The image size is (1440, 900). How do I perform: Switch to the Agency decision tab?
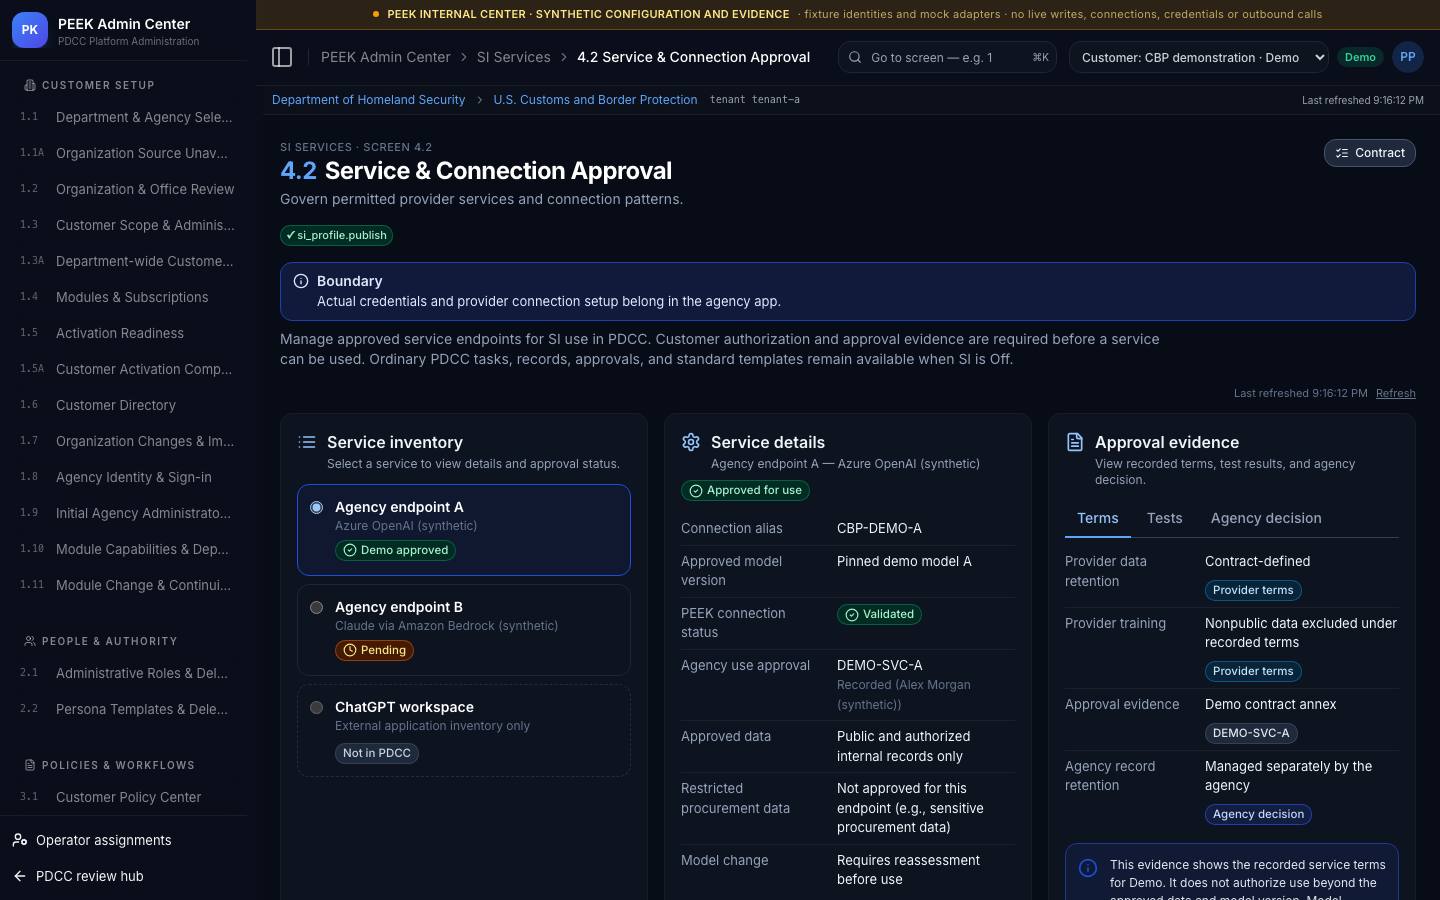pyautogui.click(x=1266, y=518)
